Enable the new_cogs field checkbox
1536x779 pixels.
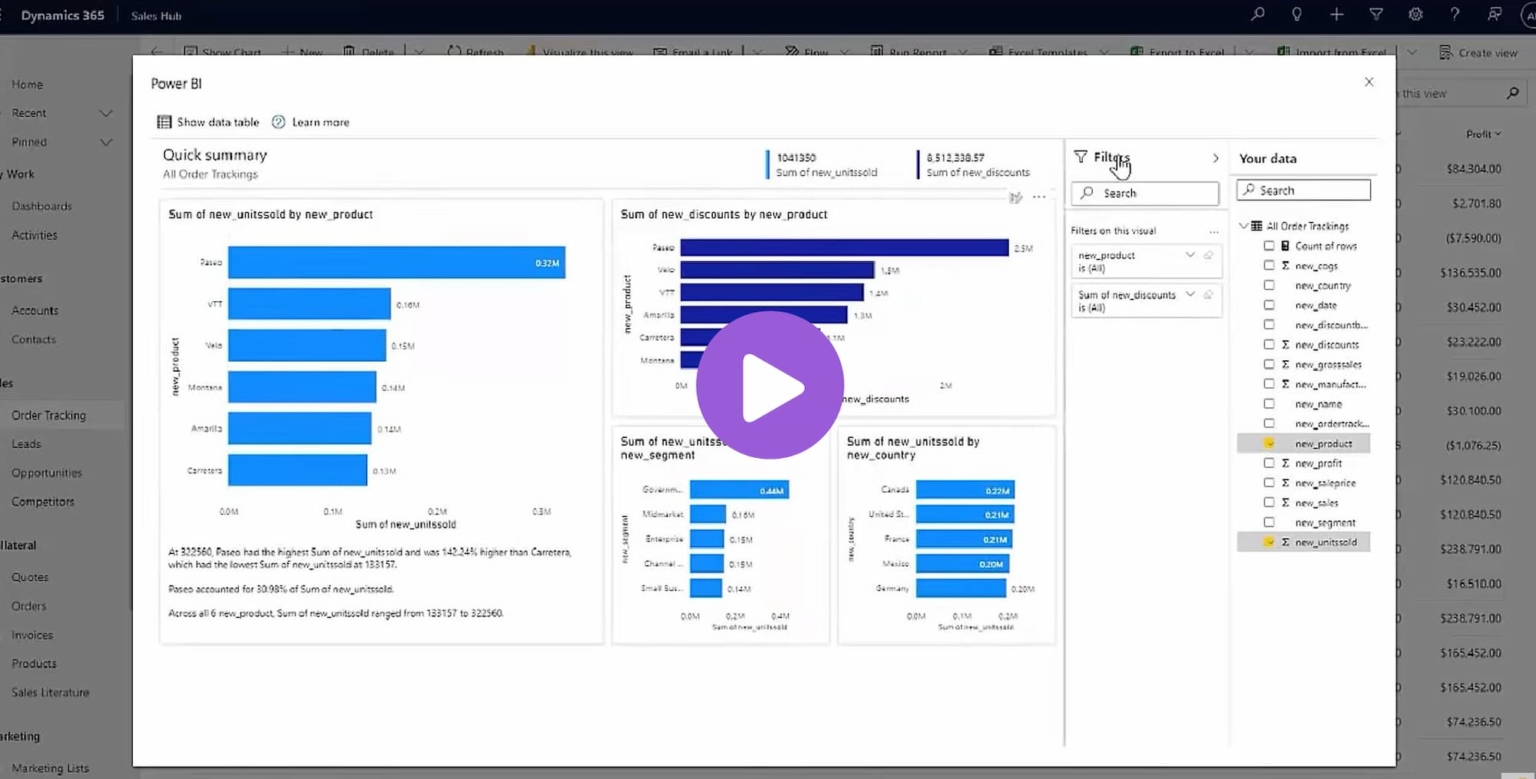tap(1270, 265)
